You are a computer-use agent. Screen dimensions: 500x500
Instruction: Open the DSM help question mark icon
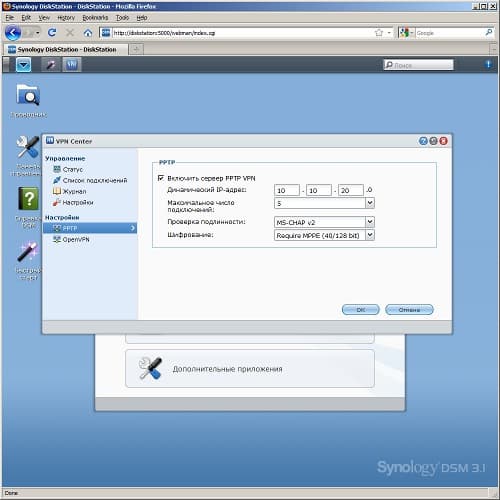click(x=29, y=199)
